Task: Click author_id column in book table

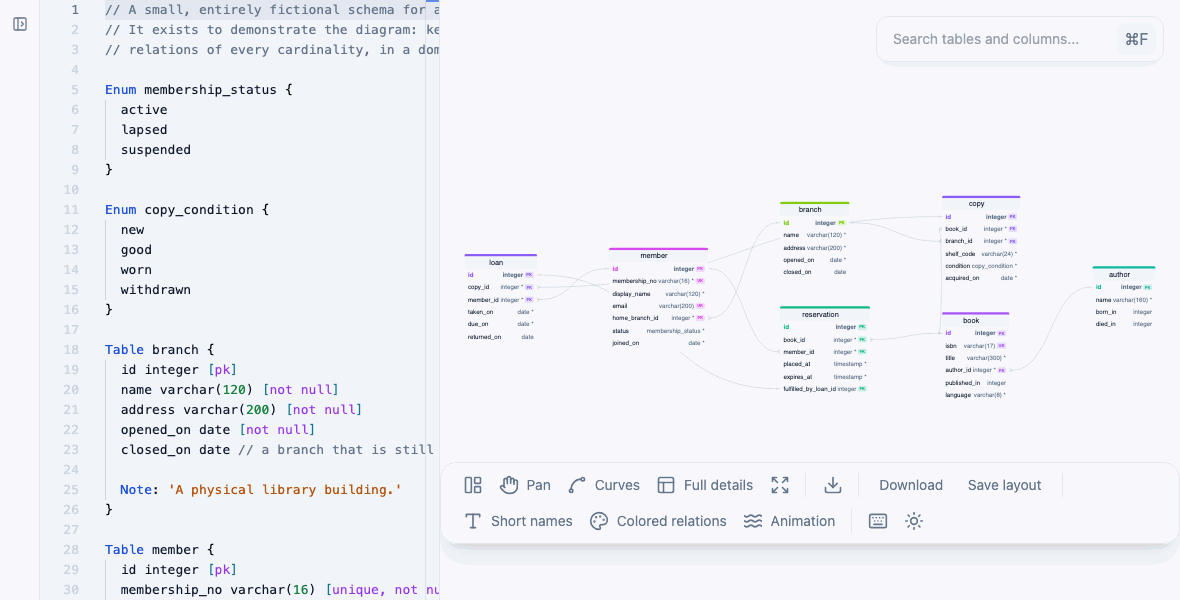Action: click(x=975, y=370)
